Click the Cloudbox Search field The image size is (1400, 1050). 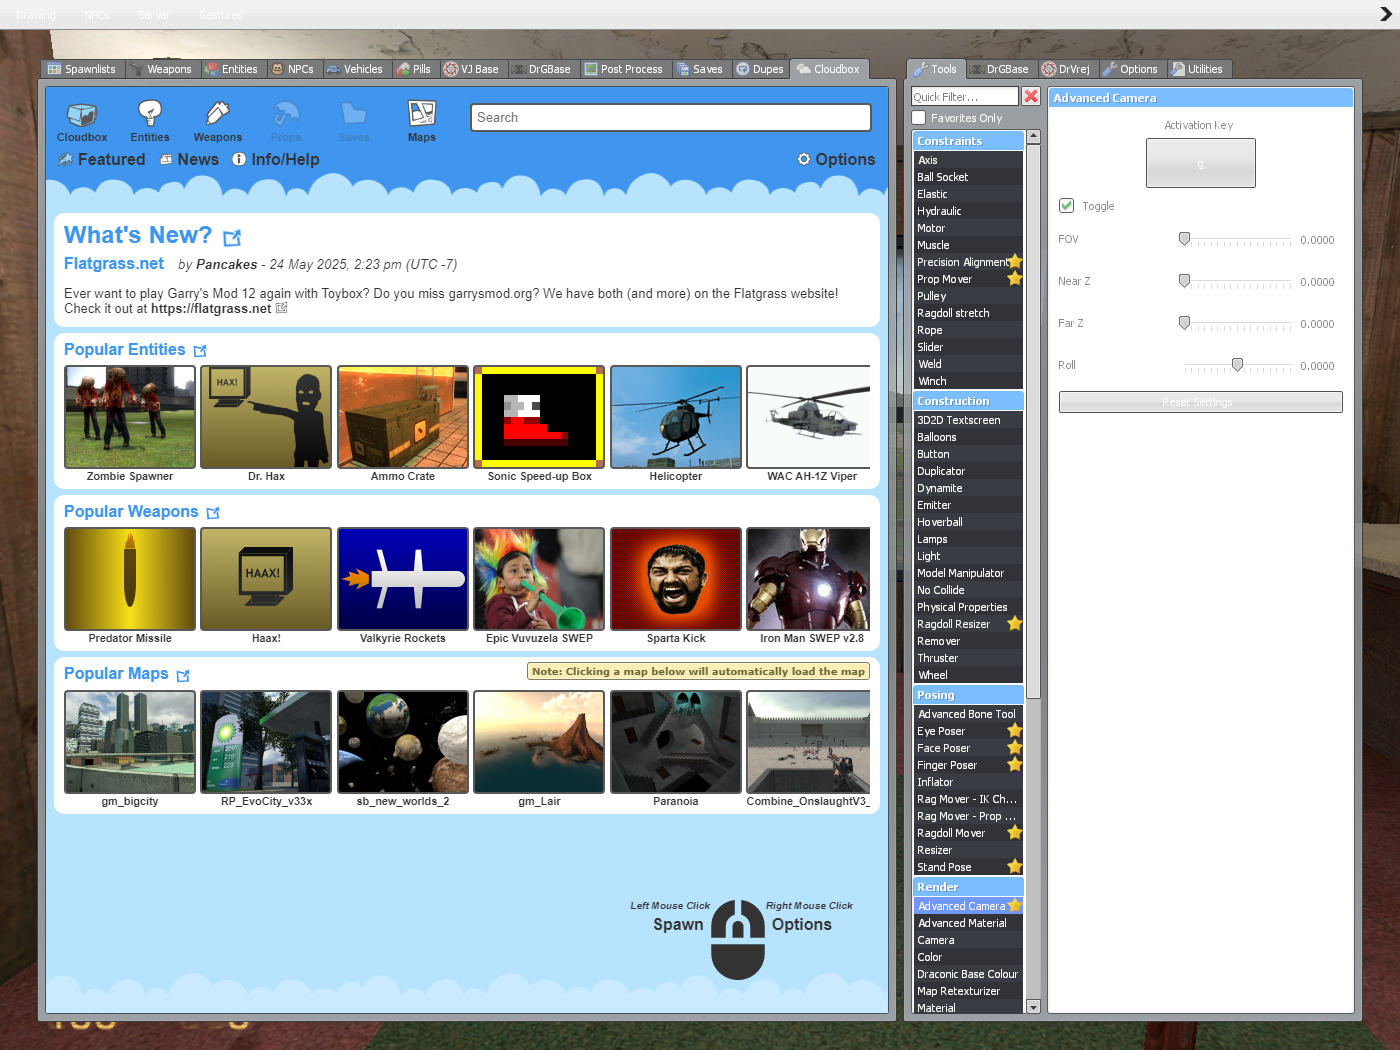click(x=671, y=118)
